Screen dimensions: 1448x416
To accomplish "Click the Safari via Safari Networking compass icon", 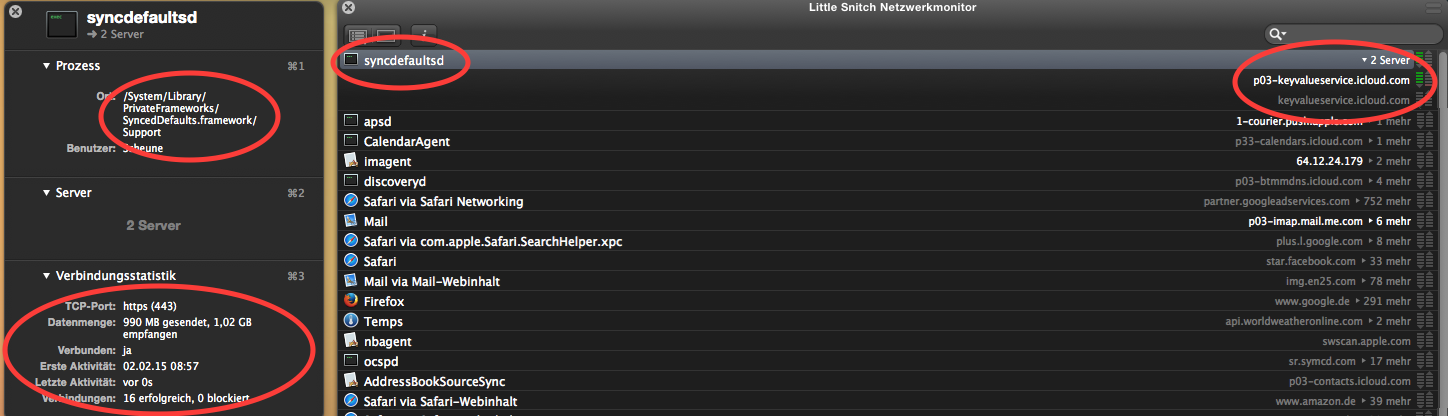I will coord(350,201).
